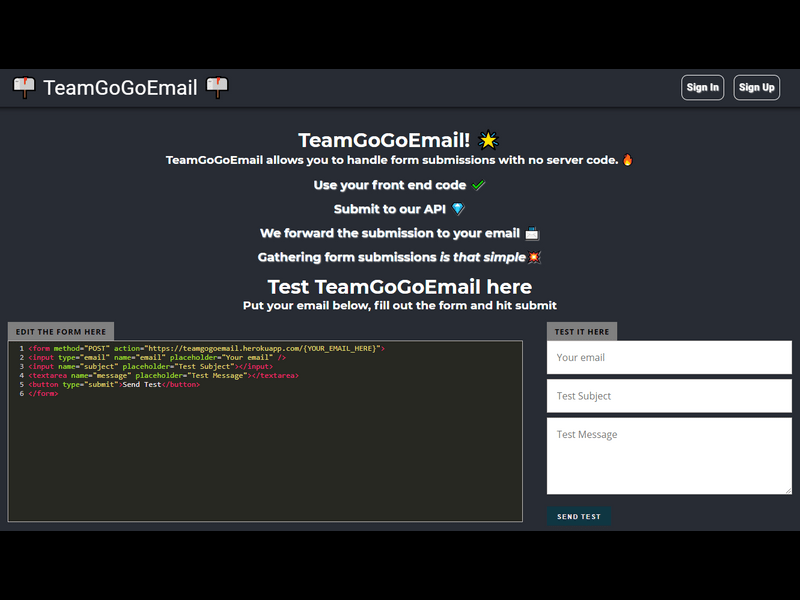Viewport: 800px width, 600px height.
Task: Click the SEND TEST button
Action: pyautogui.click(x=579, y=516)
